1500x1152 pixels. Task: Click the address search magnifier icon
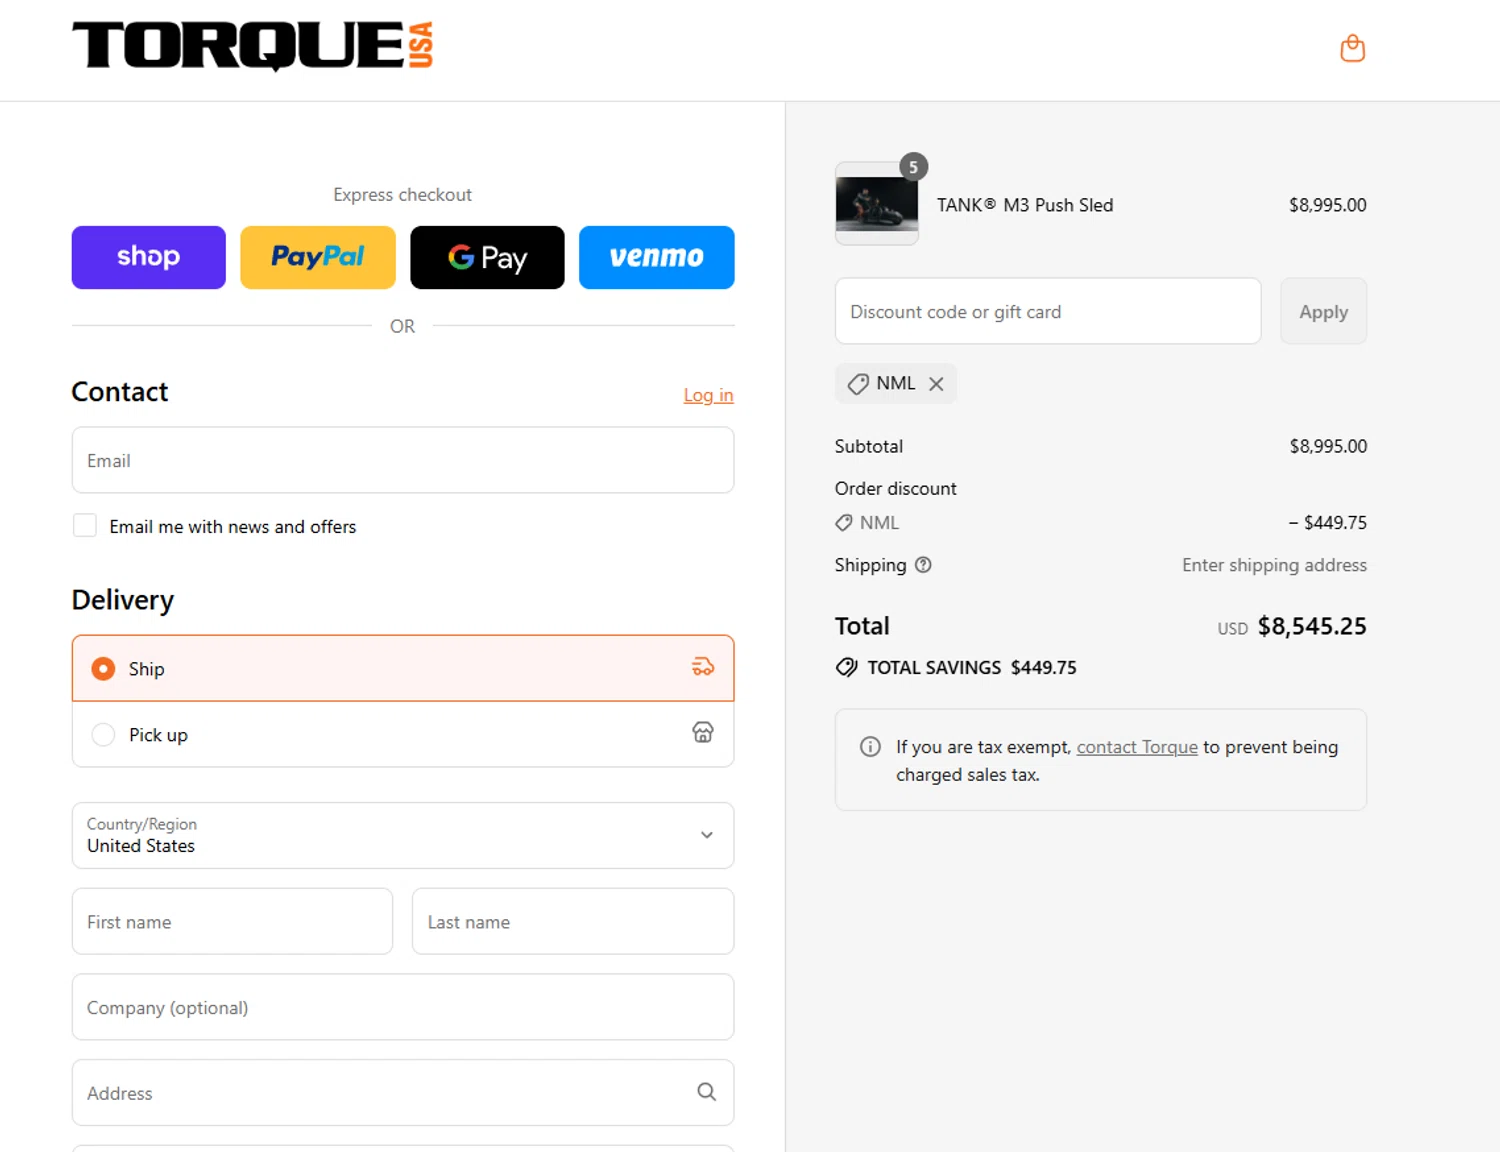(x=706, y=1092)
